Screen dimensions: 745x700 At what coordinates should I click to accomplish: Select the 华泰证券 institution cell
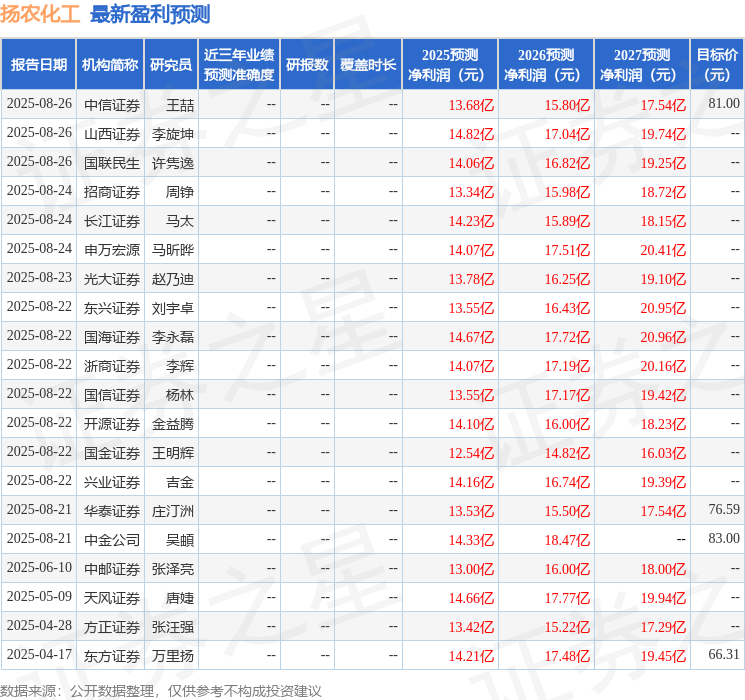[112, 511]
